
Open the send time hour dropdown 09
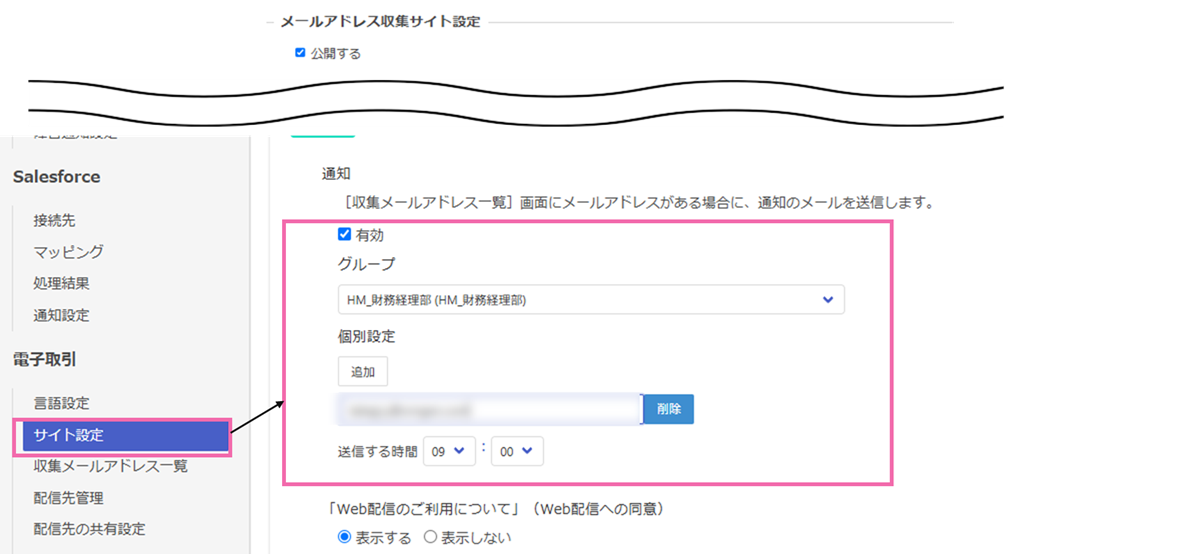click(x=447, y=451)
